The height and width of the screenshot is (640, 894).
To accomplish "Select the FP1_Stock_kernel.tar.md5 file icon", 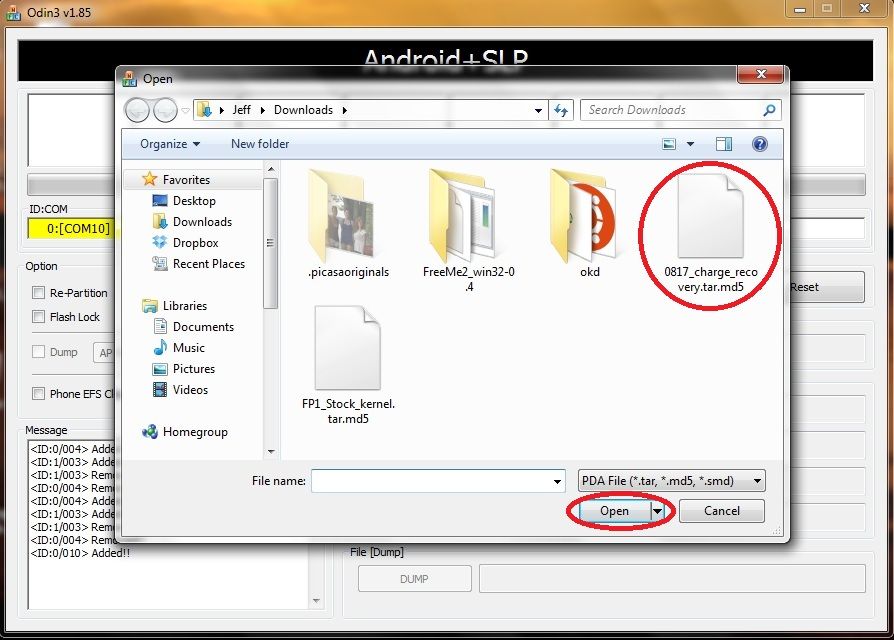I will (347, 348).
